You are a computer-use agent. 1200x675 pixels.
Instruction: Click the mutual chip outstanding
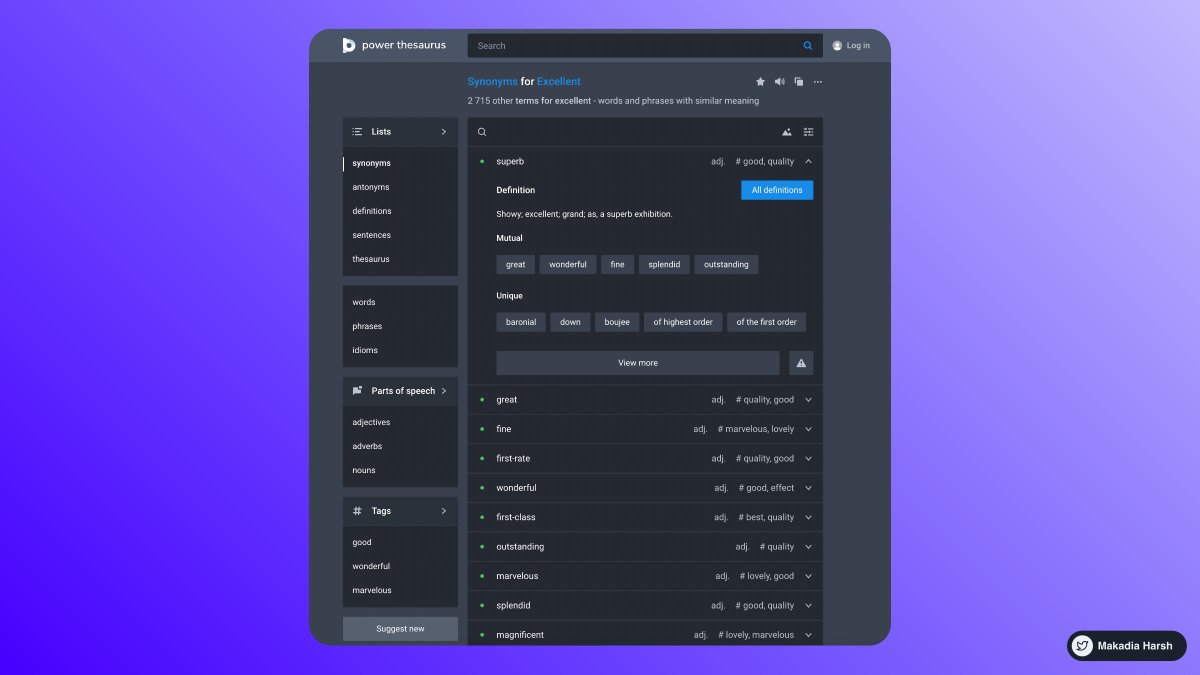click(x=726, y=265)
